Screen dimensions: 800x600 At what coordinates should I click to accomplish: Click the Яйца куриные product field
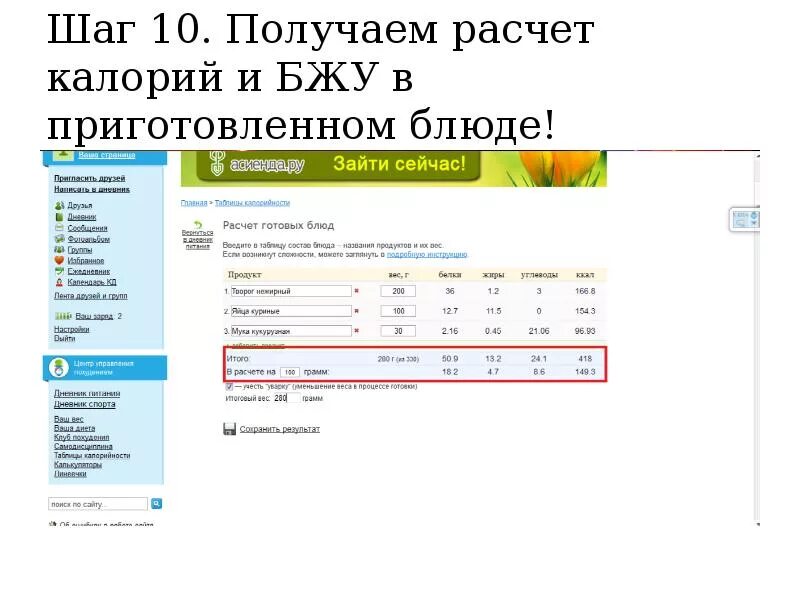291,311
